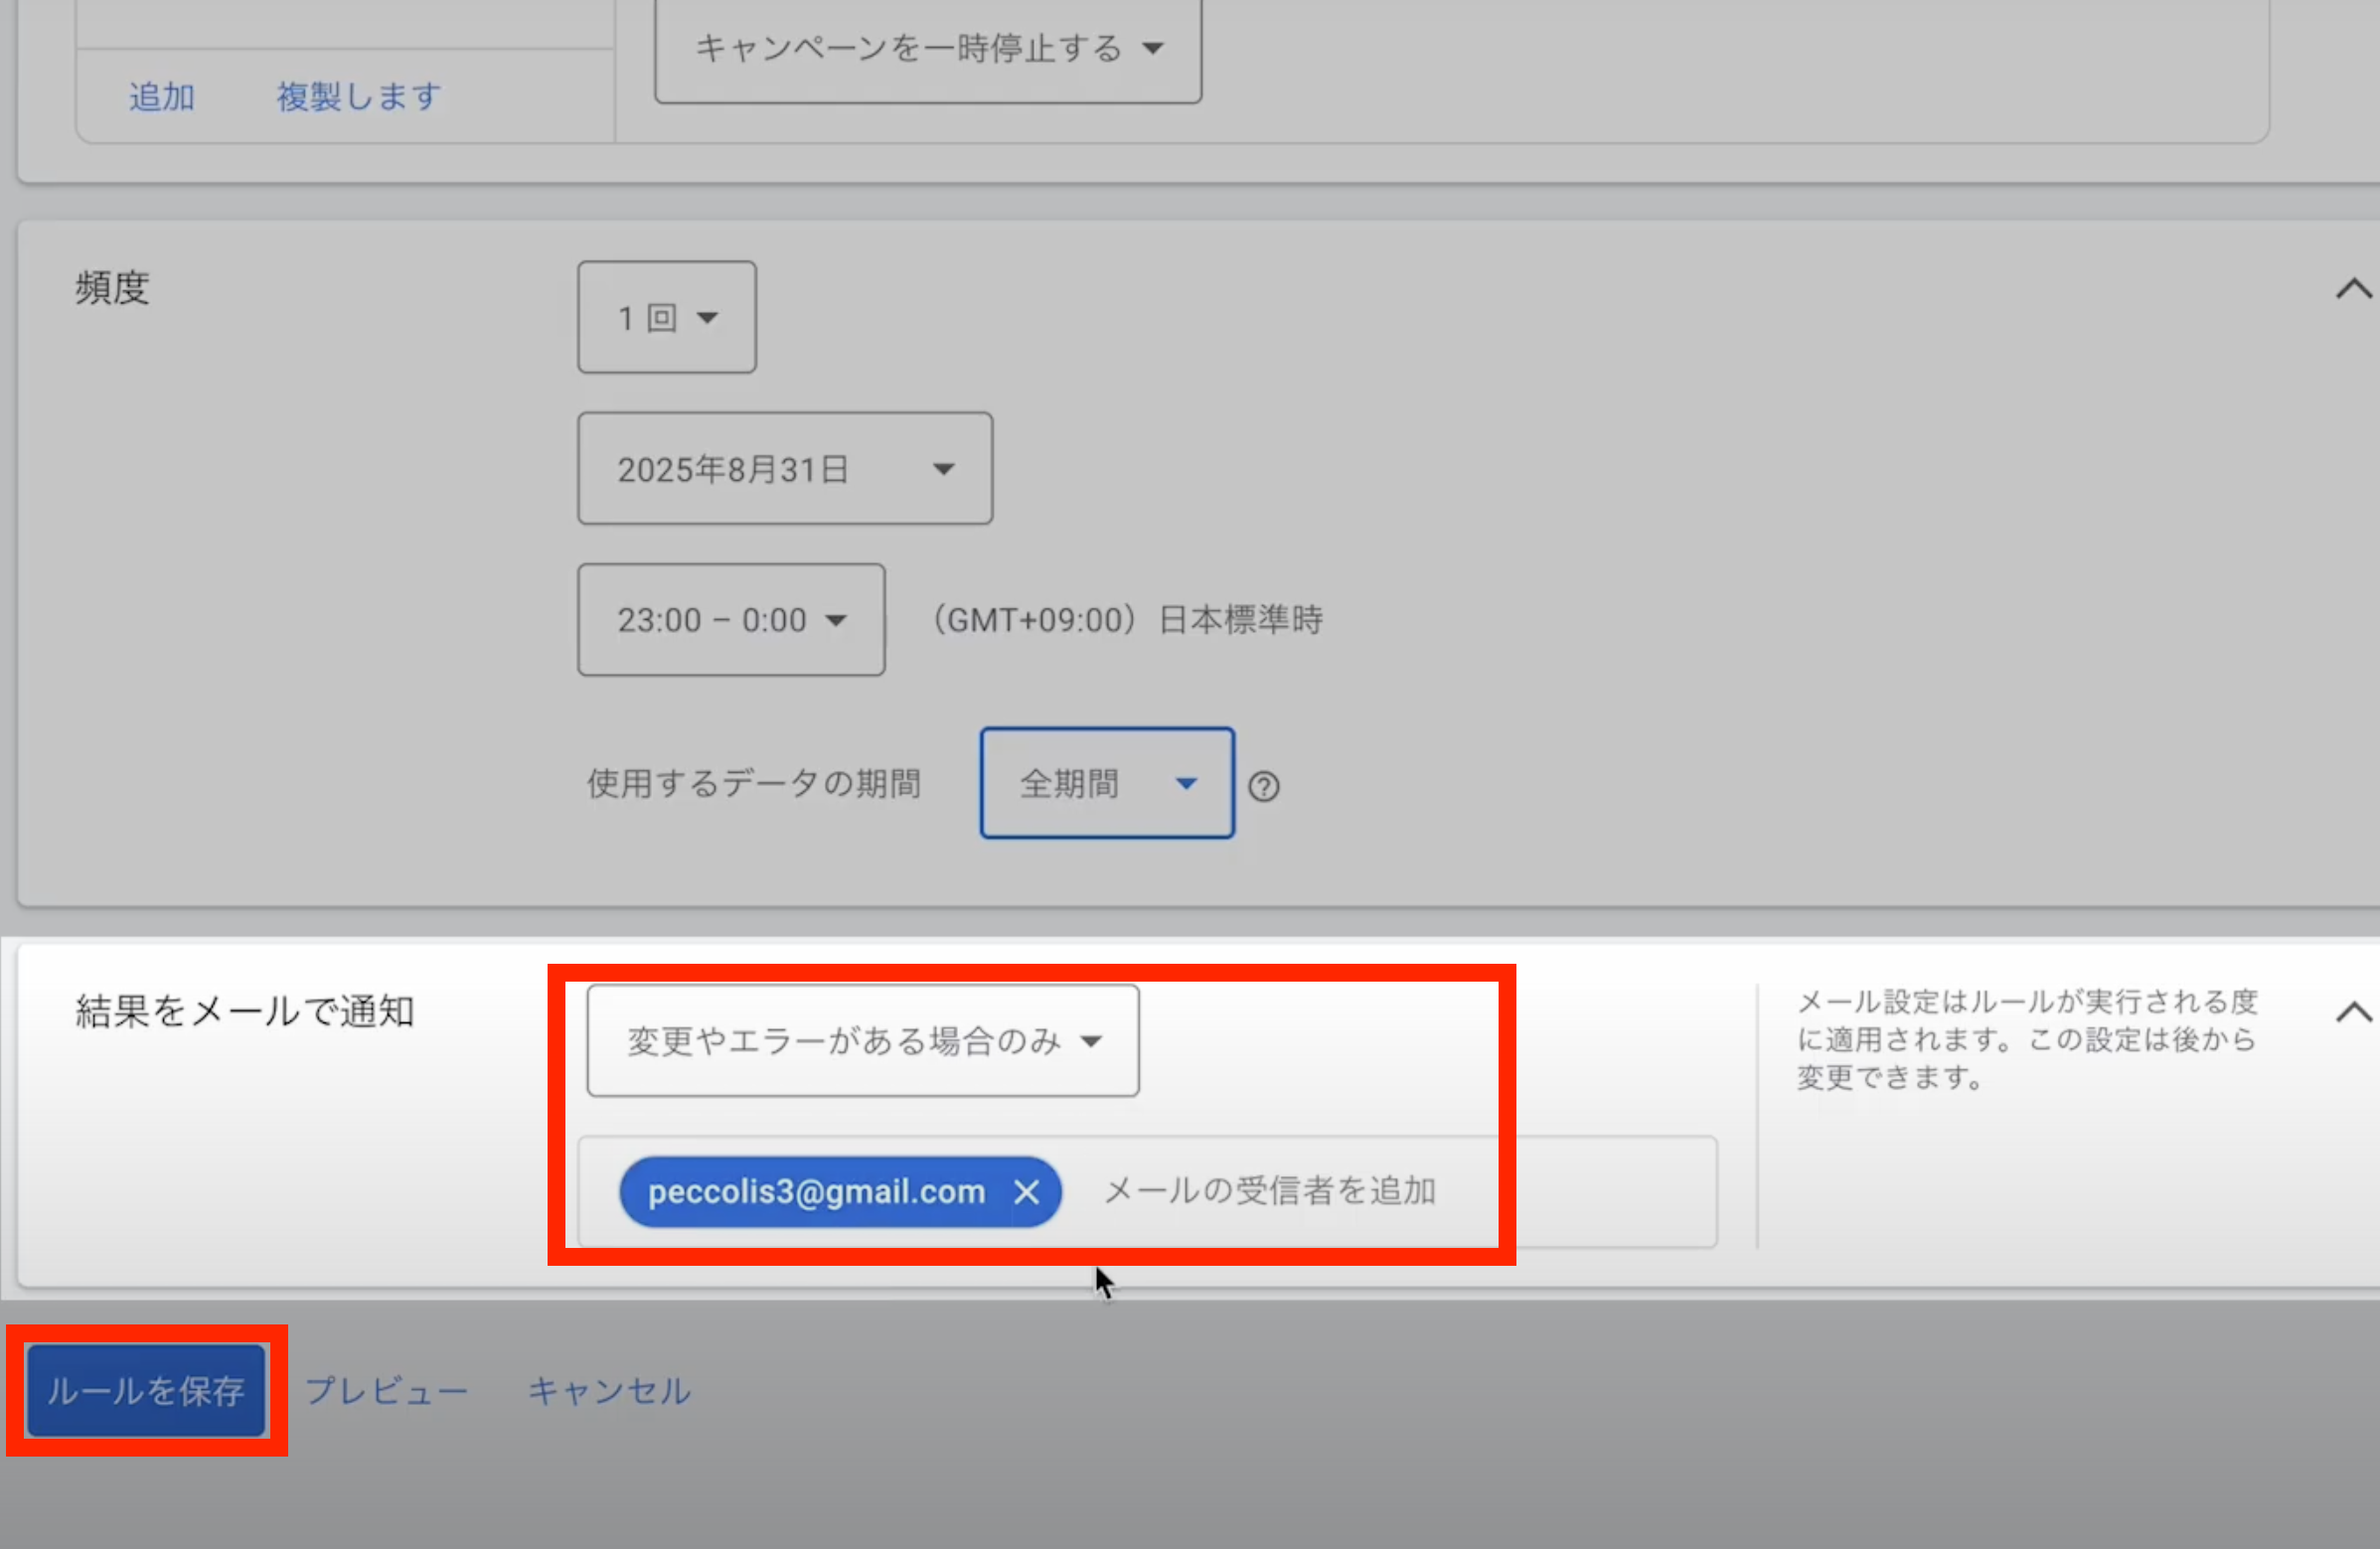Open the 2025年8月31日 date dropdown
The width and height of the screenshot is (2380, 1549).
784,469
